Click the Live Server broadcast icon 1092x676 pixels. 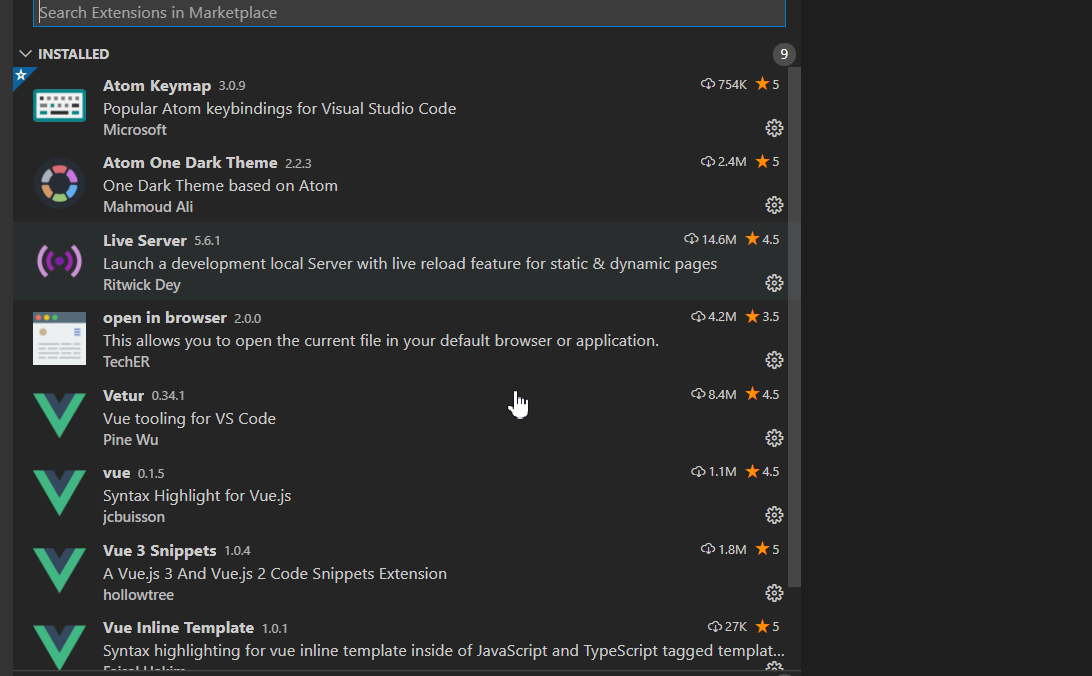click(x=59, y=261)
